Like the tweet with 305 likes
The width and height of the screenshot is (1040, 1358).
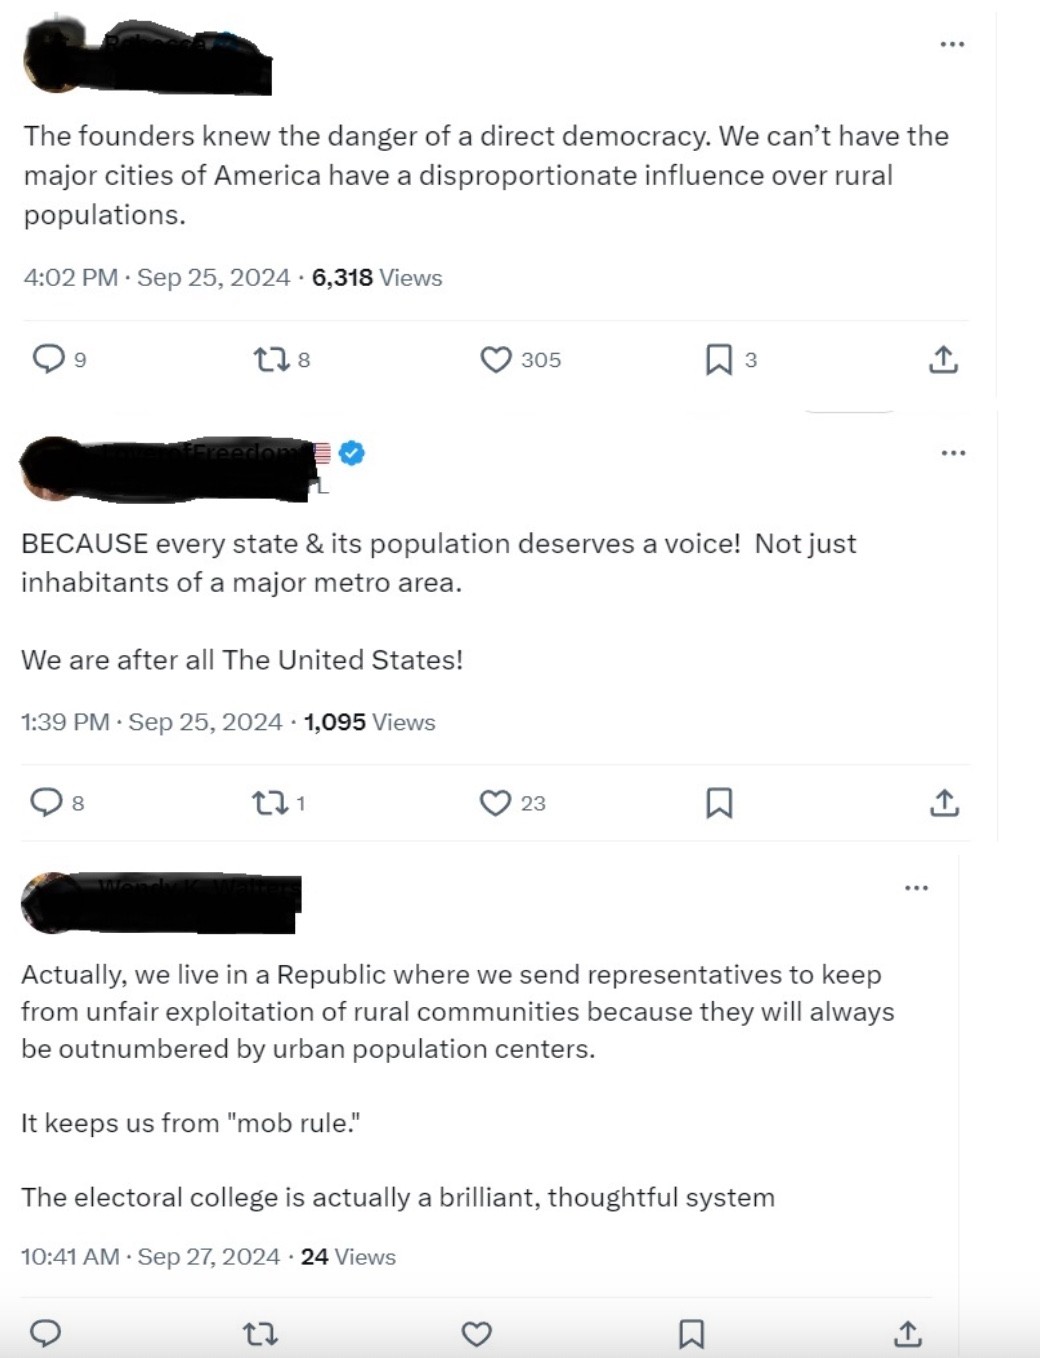[x=496, y=359]
